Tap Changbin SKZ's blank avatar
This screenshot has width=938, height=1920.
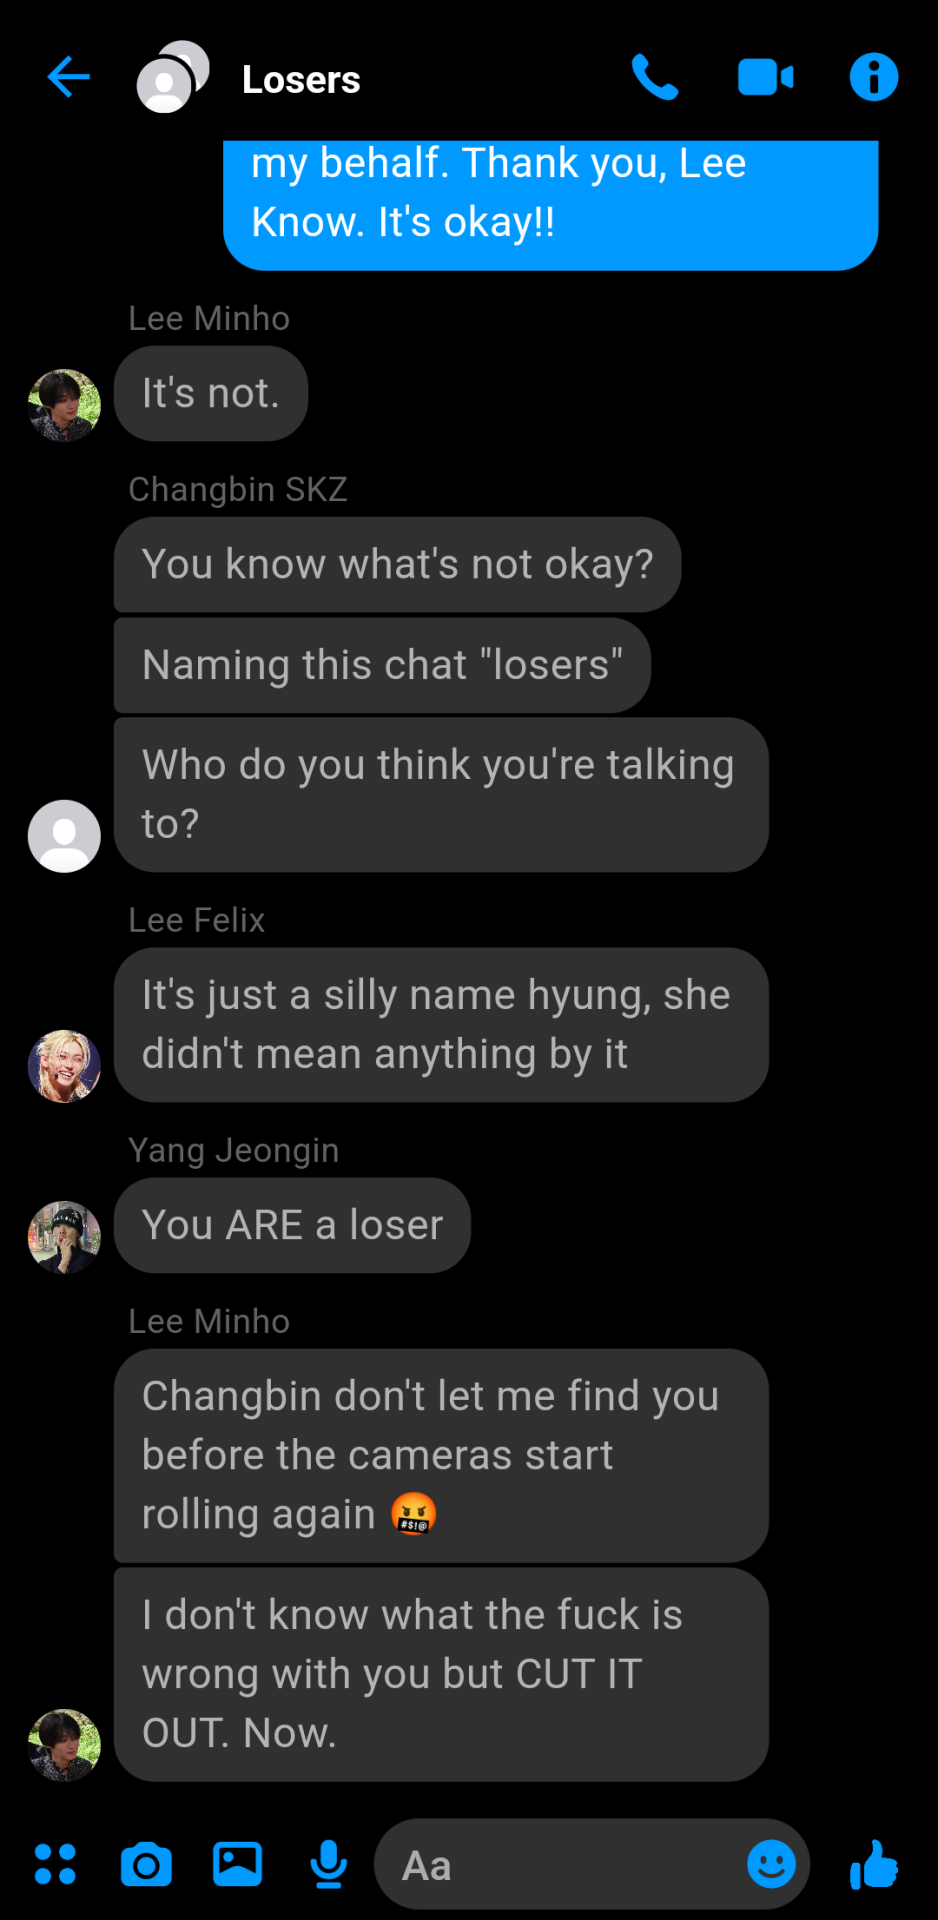coord(64,836)
